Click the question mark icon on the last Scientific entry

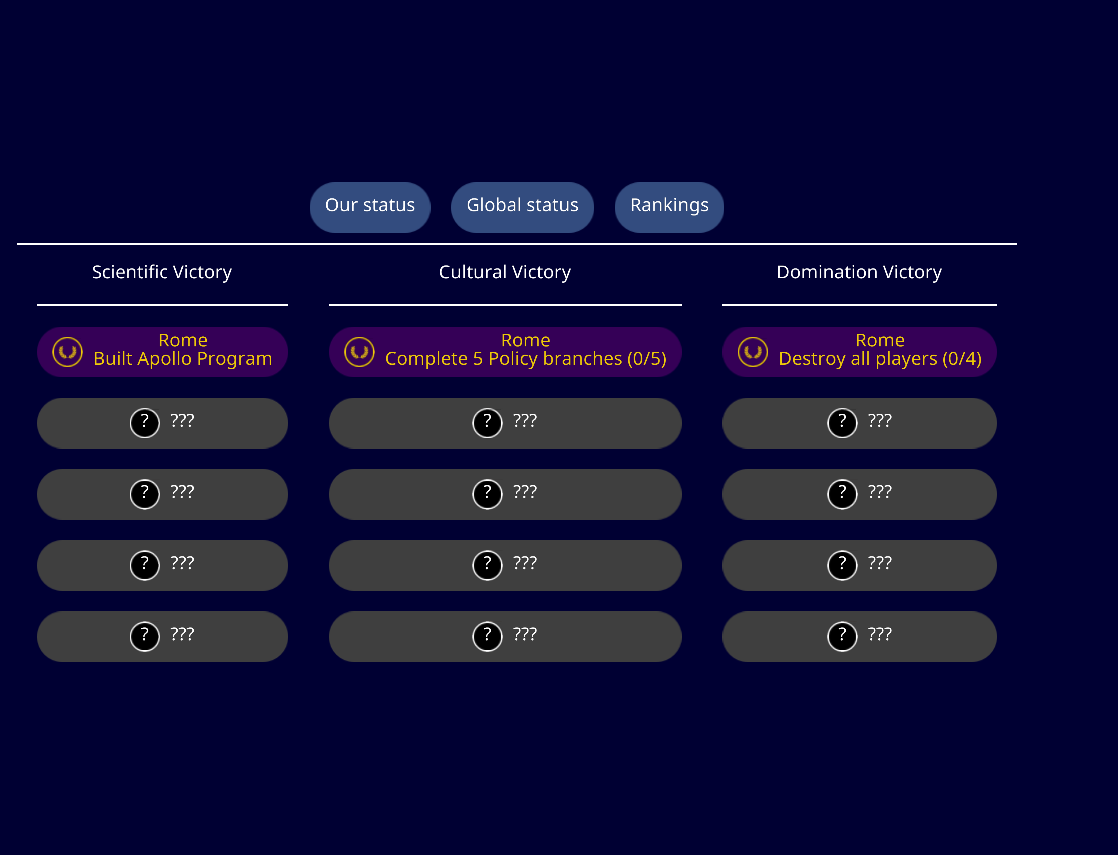click(x=144, y=635)
